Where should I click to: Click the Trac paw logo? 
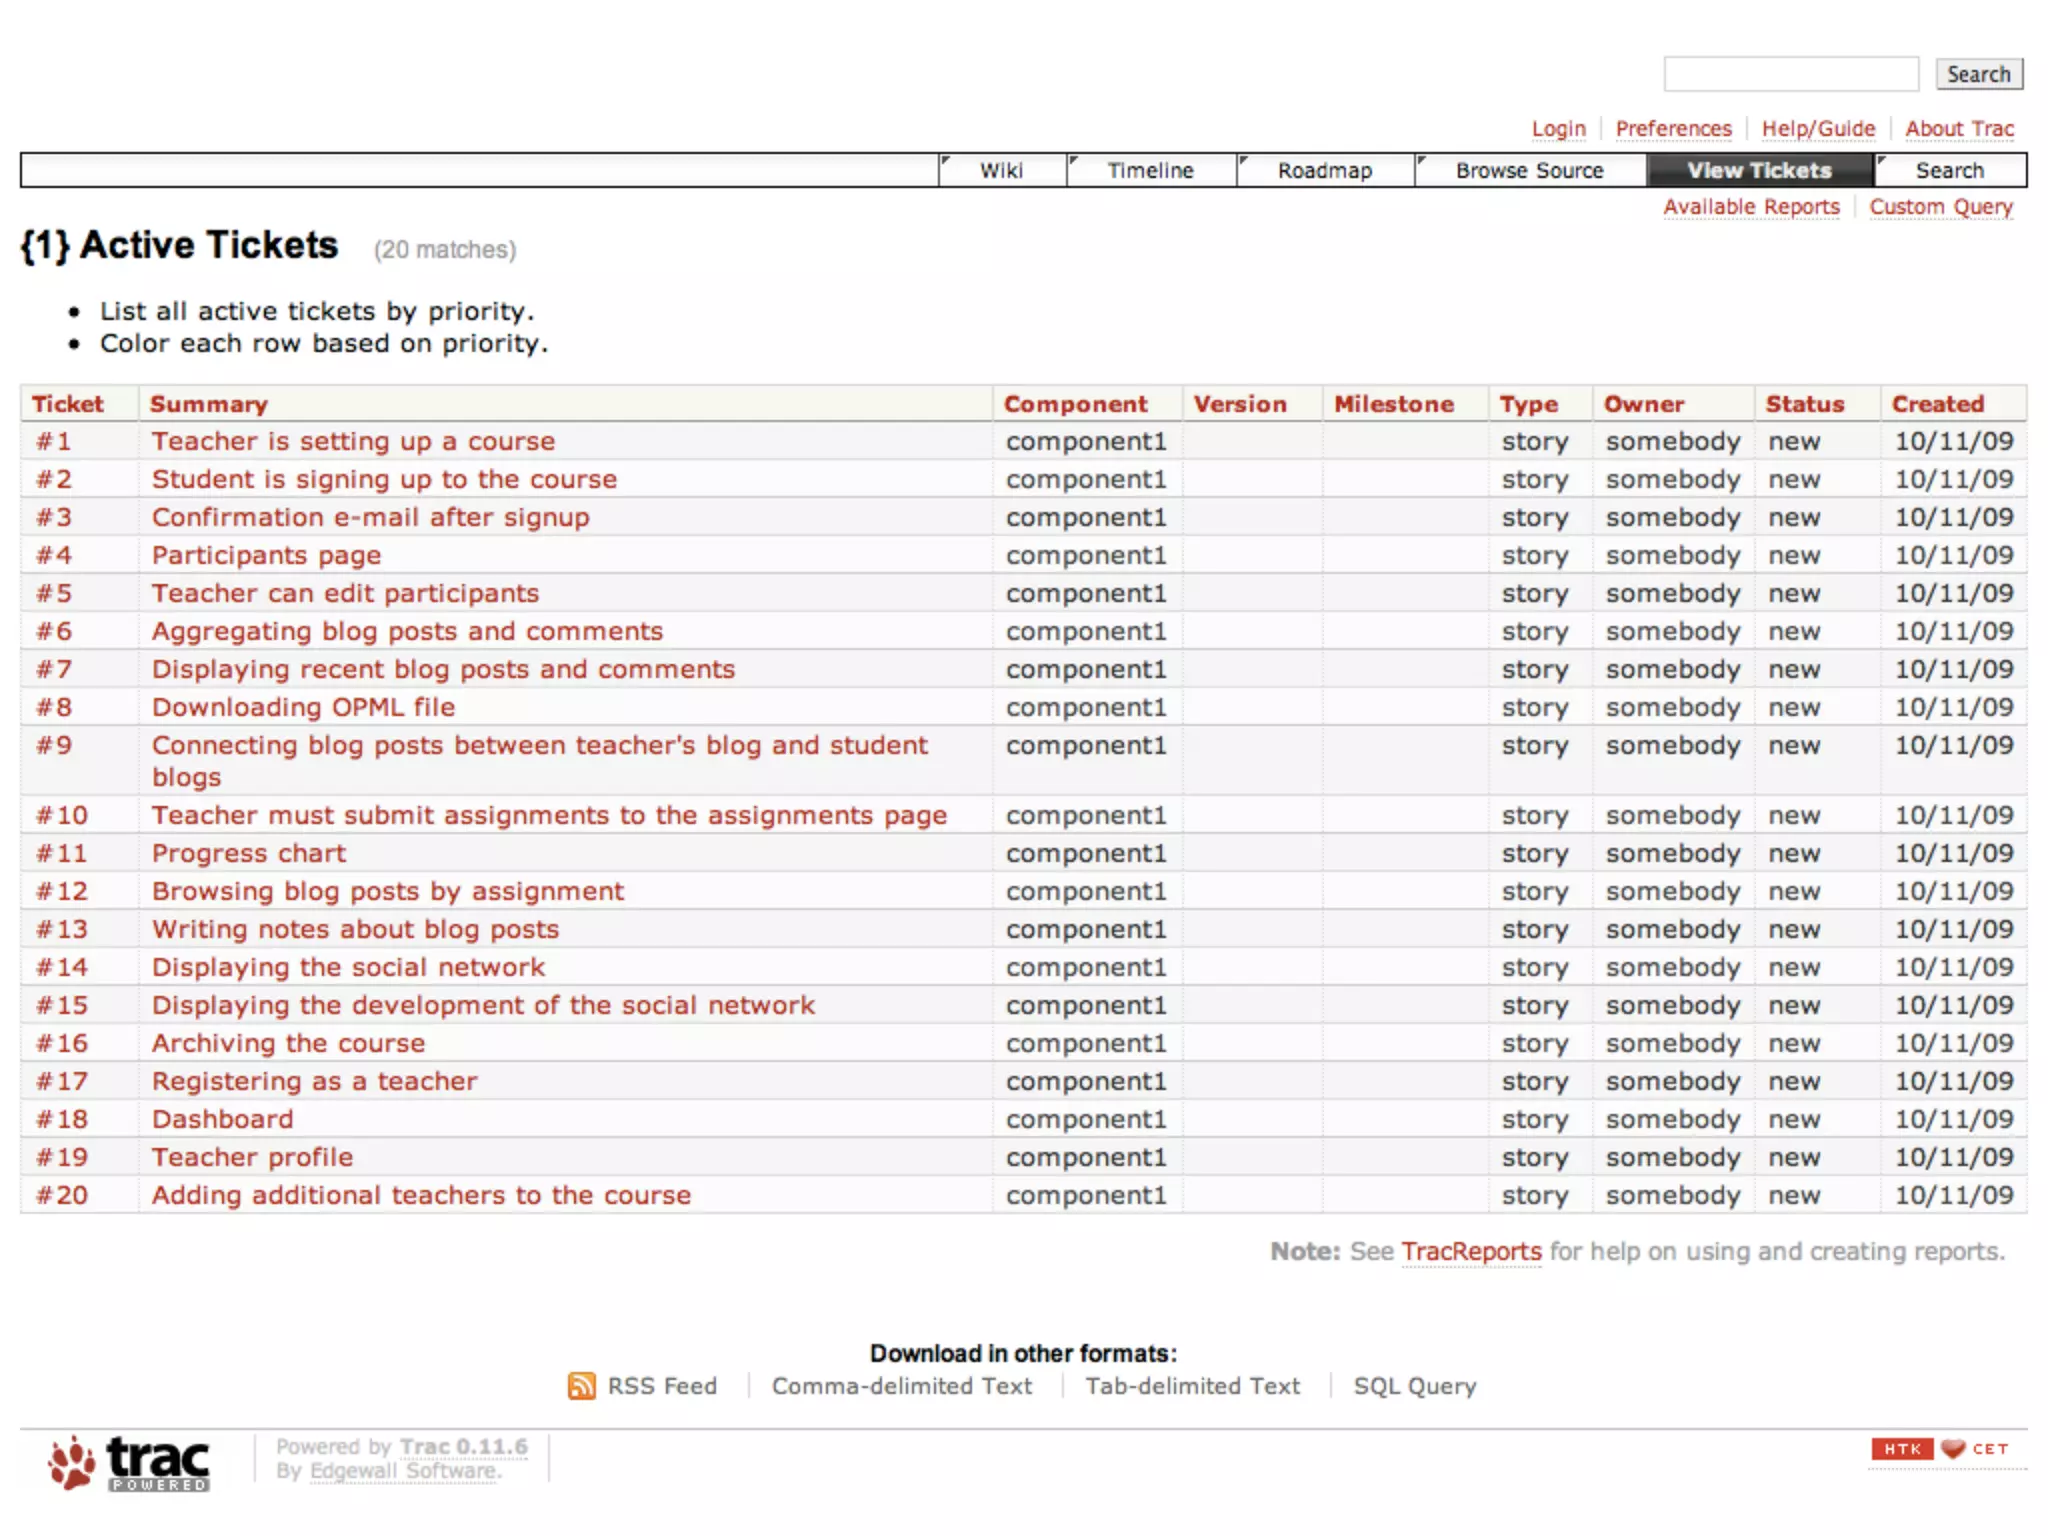(x=130, y=1464)
